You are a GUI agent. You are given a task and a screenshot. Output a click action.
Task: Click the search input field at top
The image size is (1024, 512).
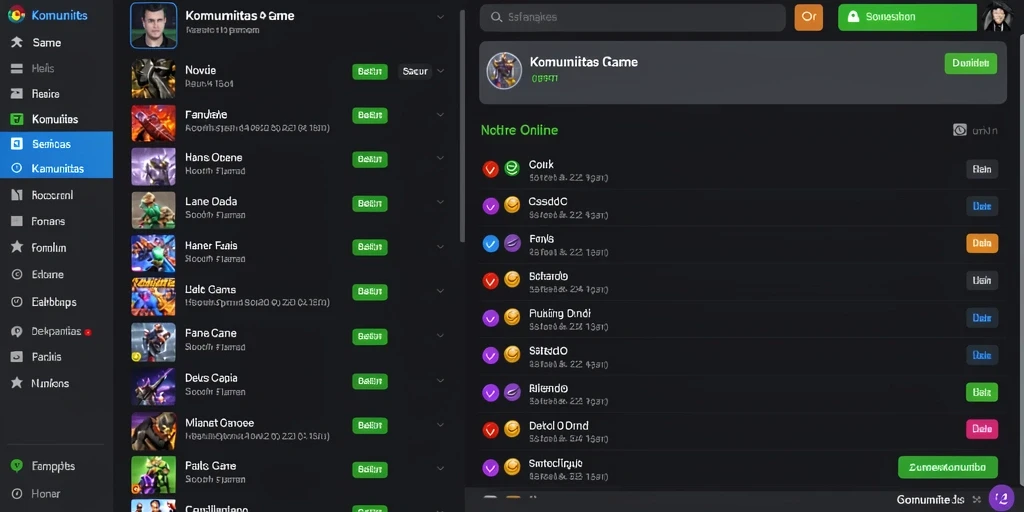point(632,18)
